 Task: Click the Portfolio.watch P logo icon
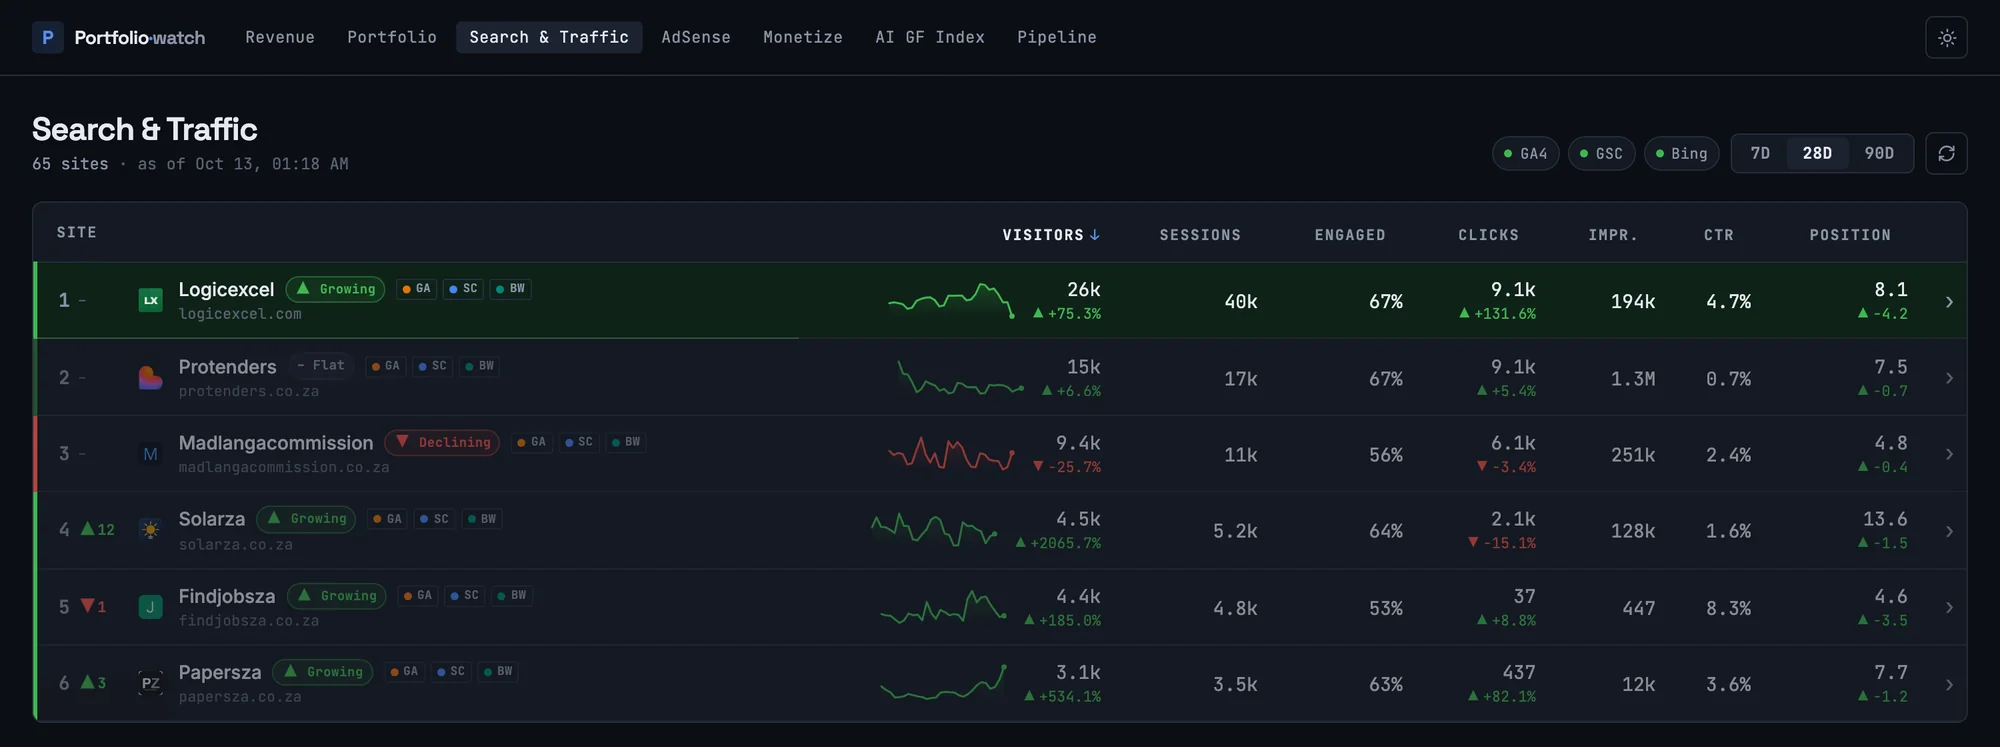coord(47,37)
